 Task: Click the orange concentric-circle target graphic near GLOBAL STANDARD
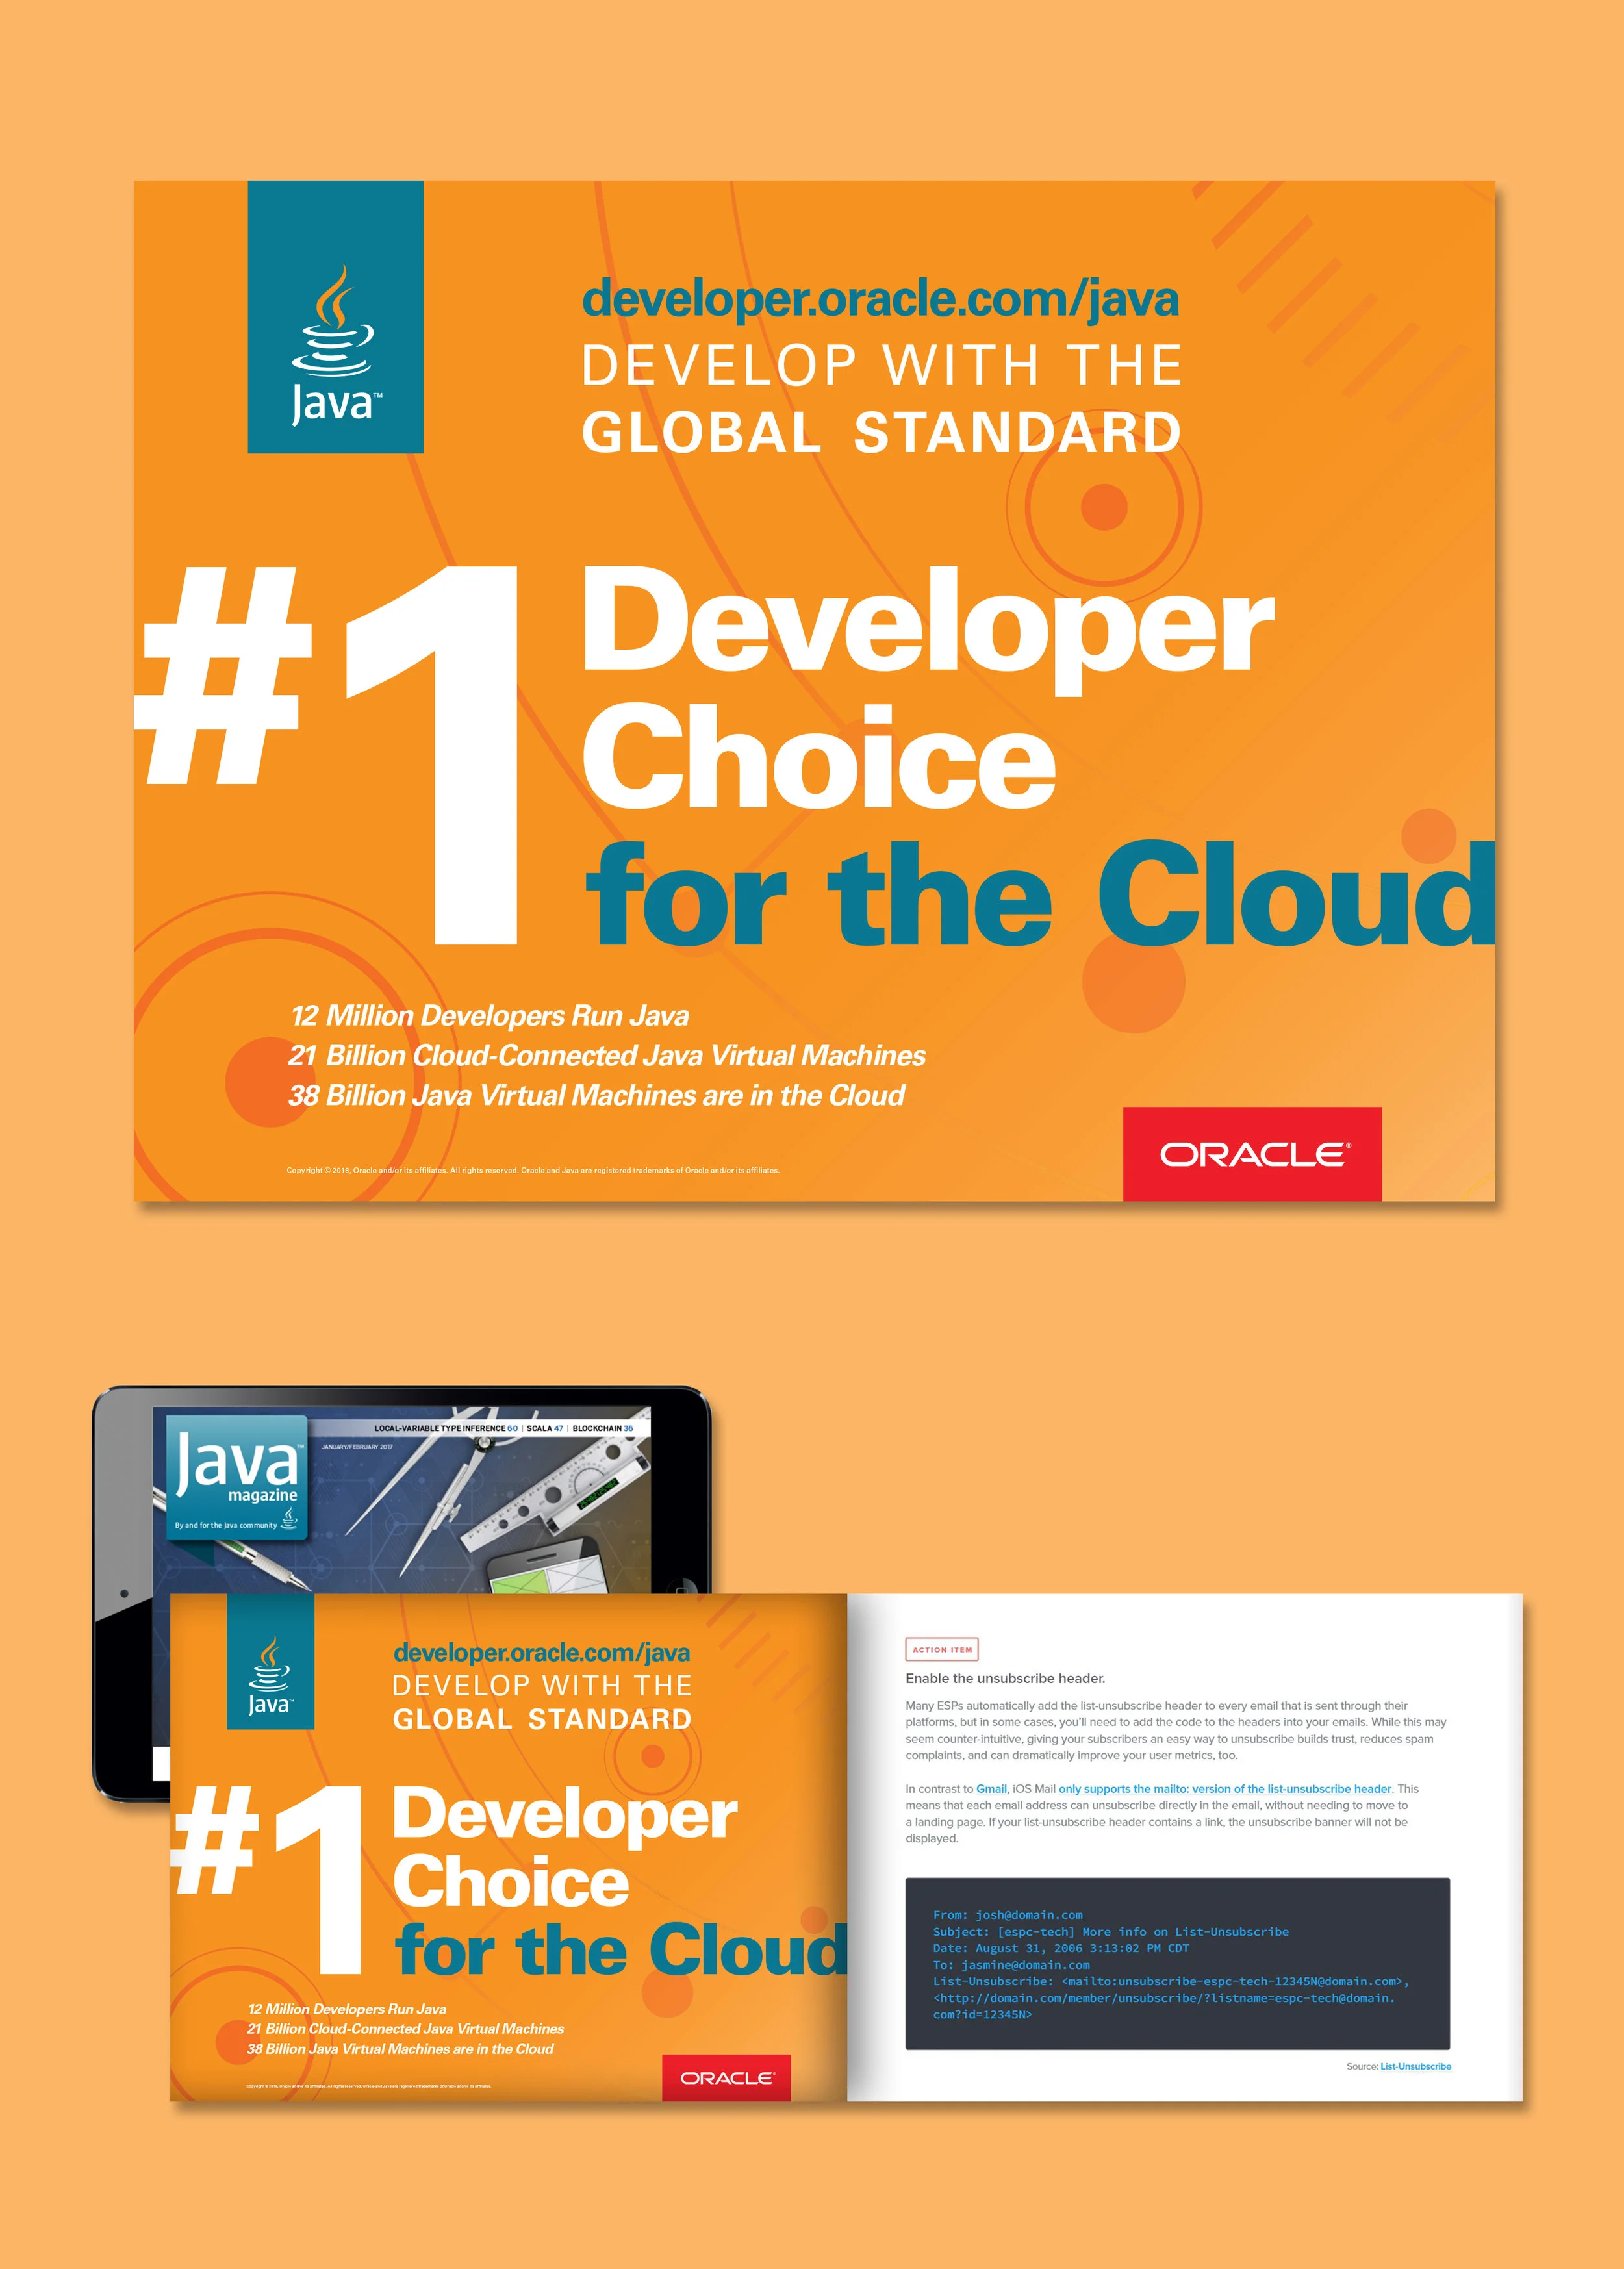pyautogui.click(x=1104, y=507)
